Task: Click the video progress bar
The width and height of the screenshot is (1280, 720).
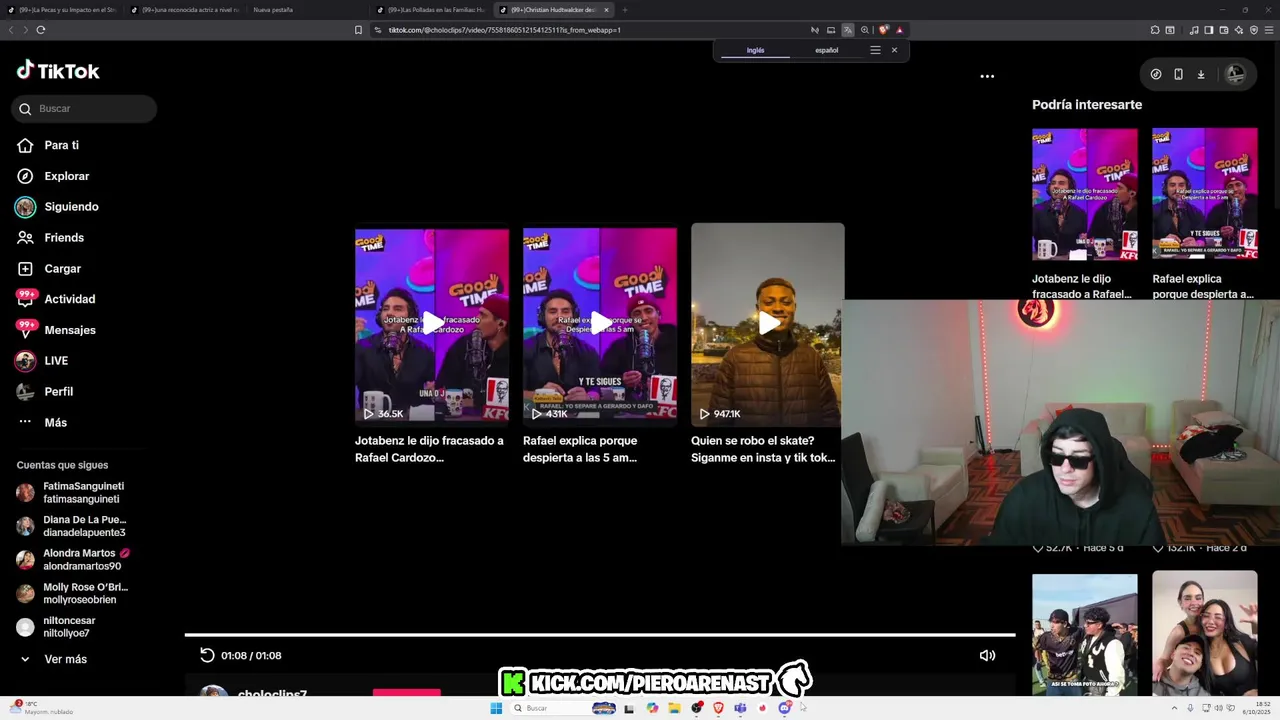Action: pyautogui.click(x=600, y=635)
